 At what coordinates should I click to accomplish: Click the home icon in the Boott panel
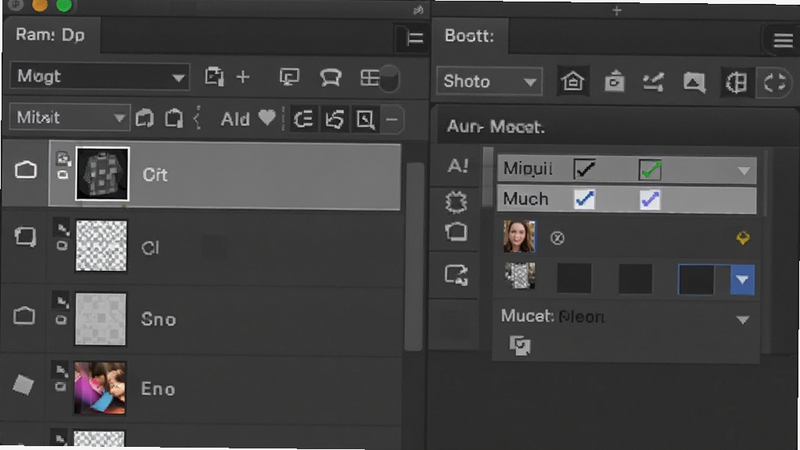pyautogui.click(x=572, y=82)
